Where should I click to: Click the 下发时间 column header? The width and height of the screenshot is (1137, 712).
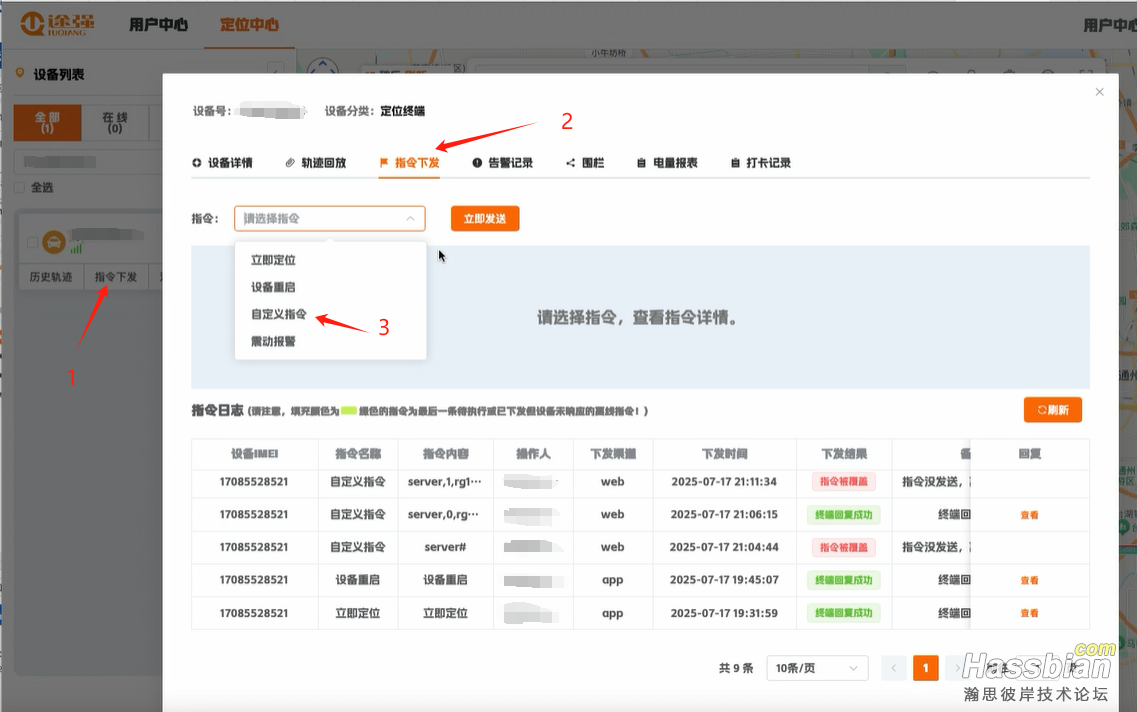[724, 454]
